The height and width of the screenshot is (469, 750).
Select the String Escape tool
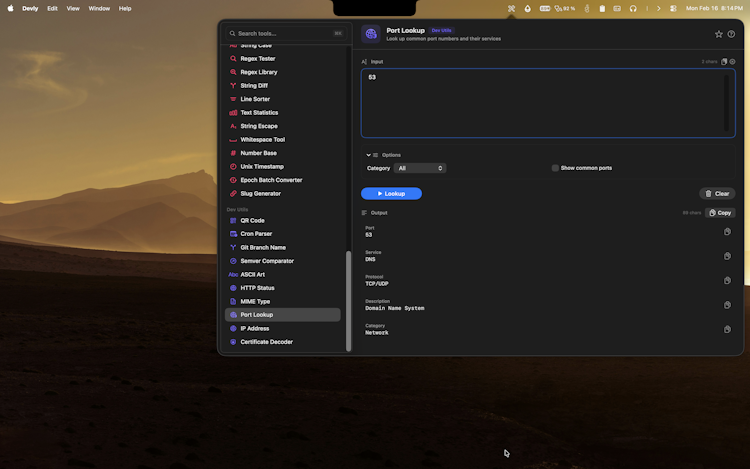tap(282, 126)
